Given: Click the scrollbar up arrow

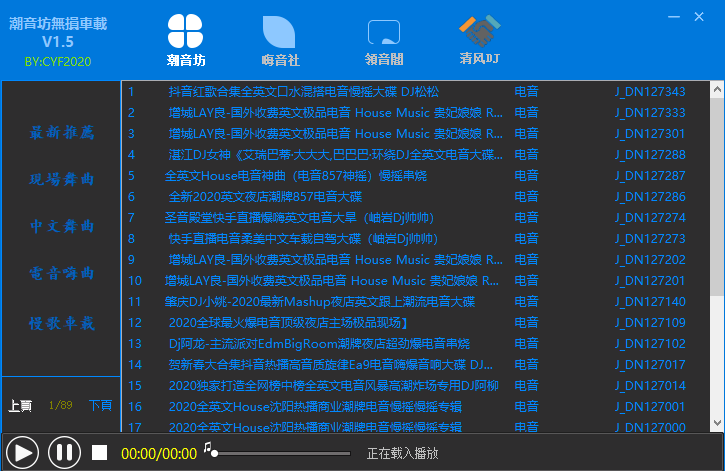Looking at the screenshot, I should [x=717, y=89].
